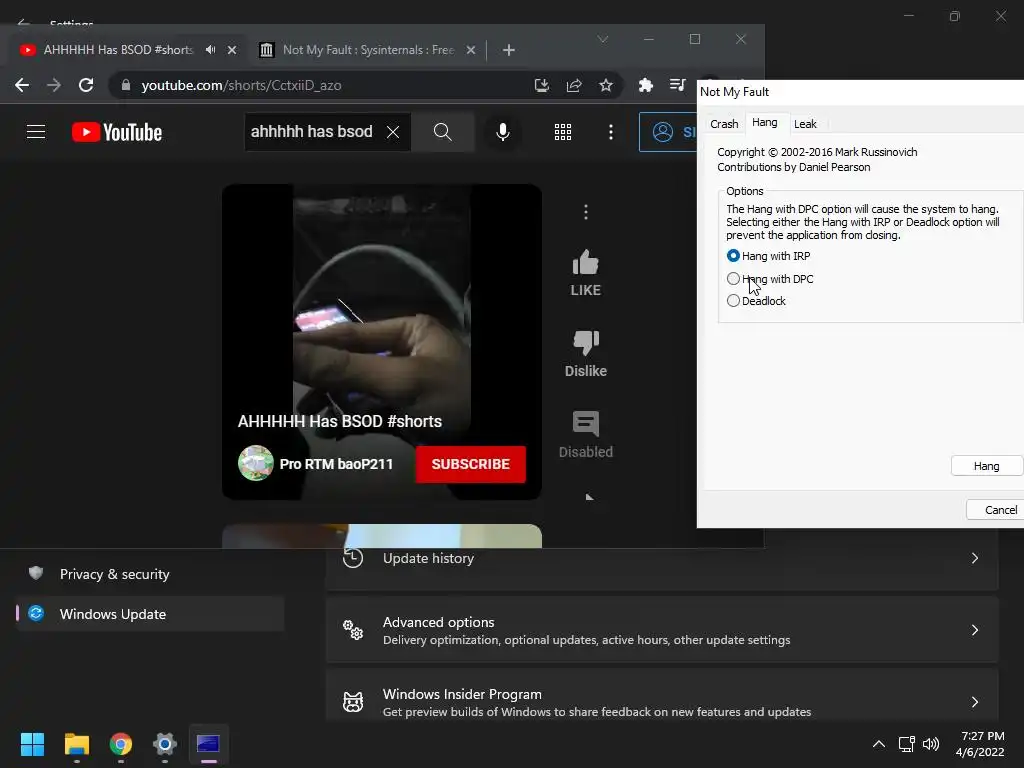1024x768 pixels.
Task: Go back in the Chrome browser
Action: pos(22,85)
